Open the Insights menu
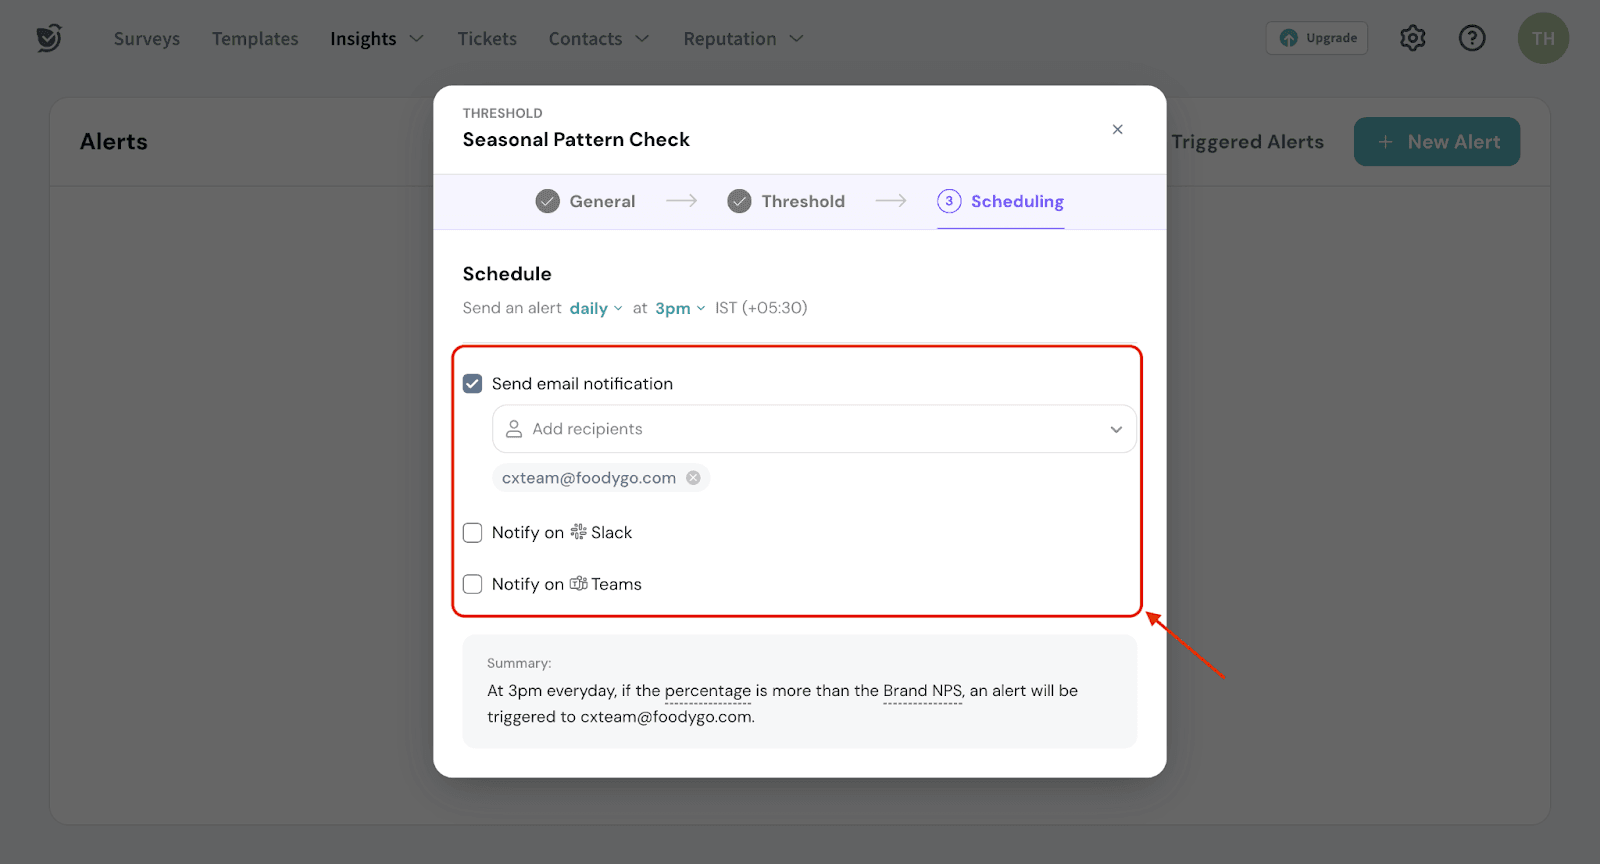Image resolution: width=1600 pixels, height=864 pixels. tap(376, 39)
